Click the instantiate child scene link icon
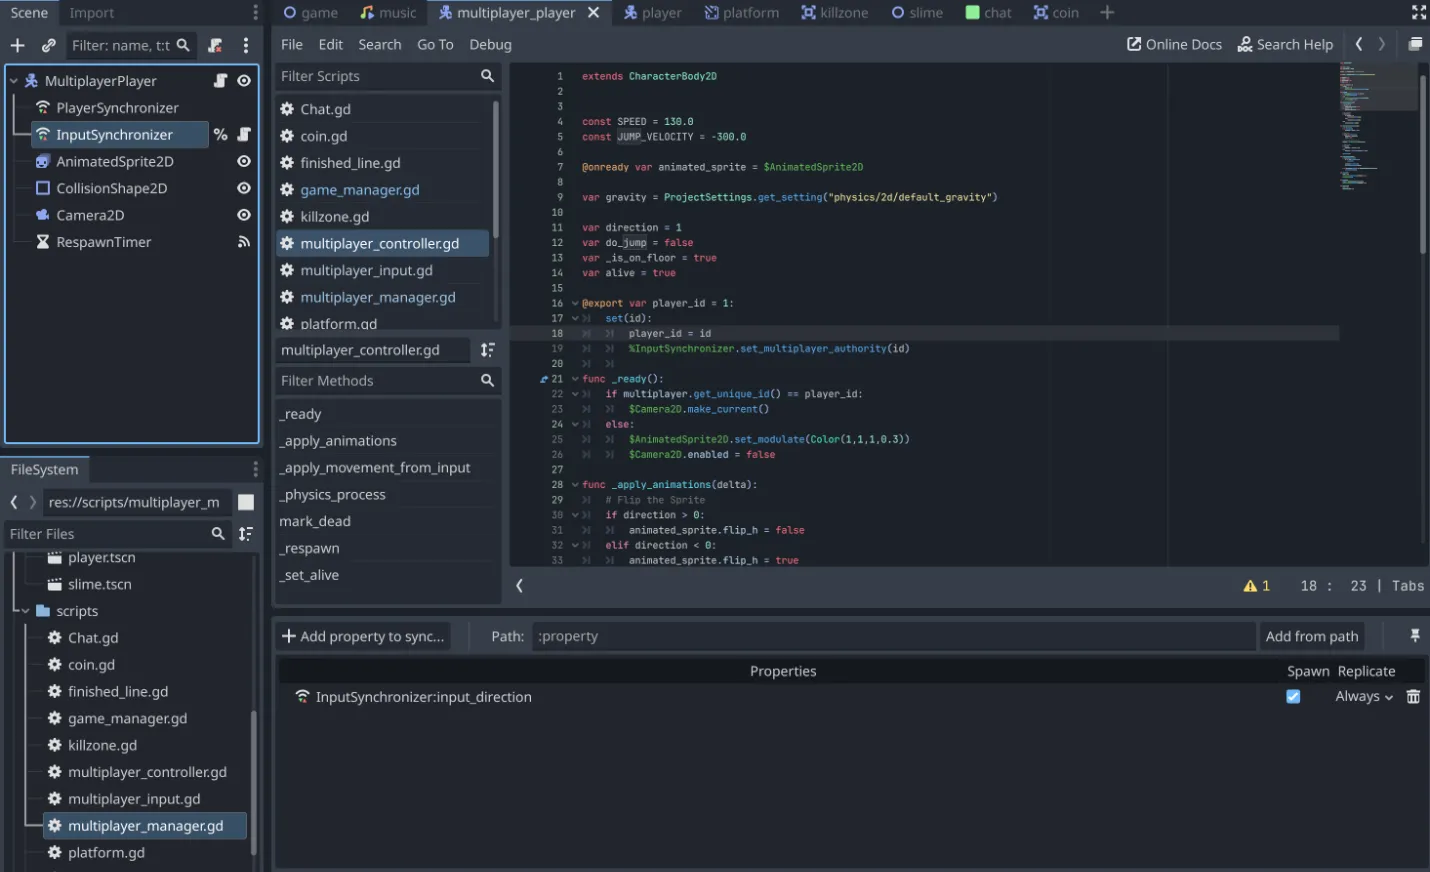Screen dimensions: 1430x872 (48, 45)
